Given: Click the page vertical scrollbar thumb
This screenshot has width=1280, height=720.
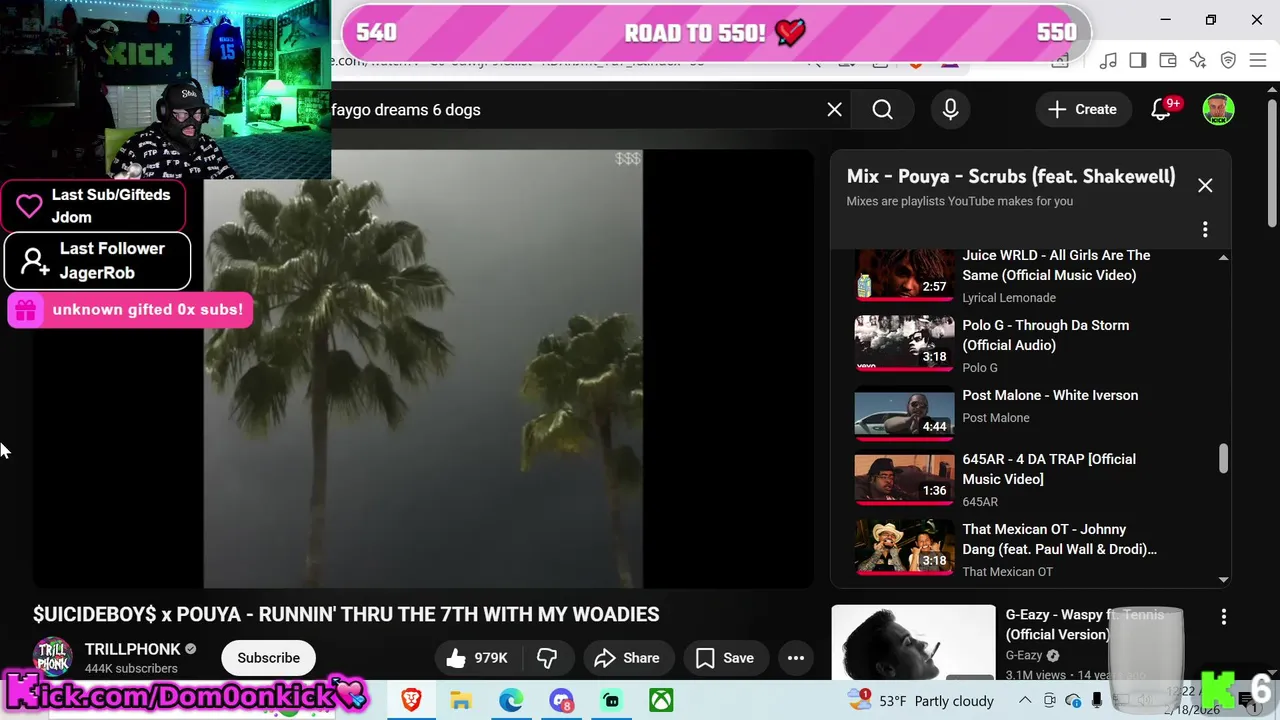Looking at the screenshot, I should click(x=1272, y=163).
